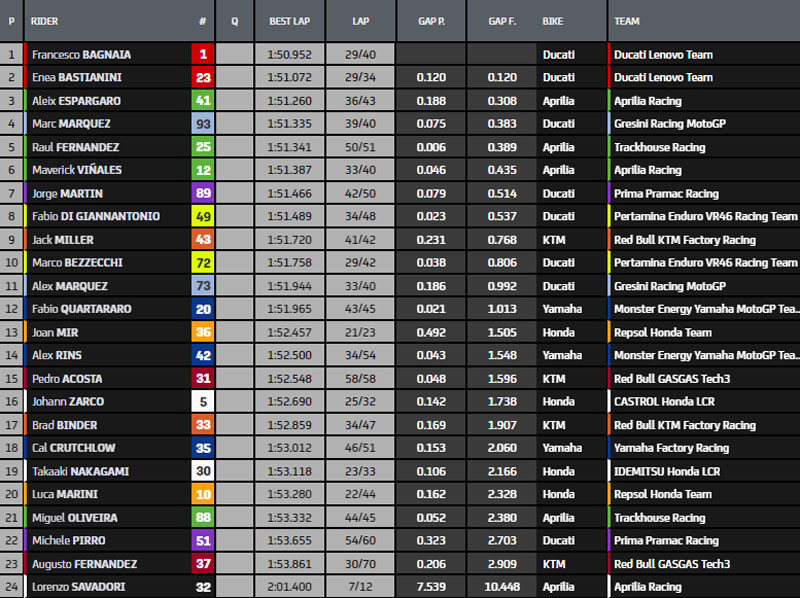Select Johann Zarco's white number 5 badge
Screen dimensions: 800x598
point(203,402)
